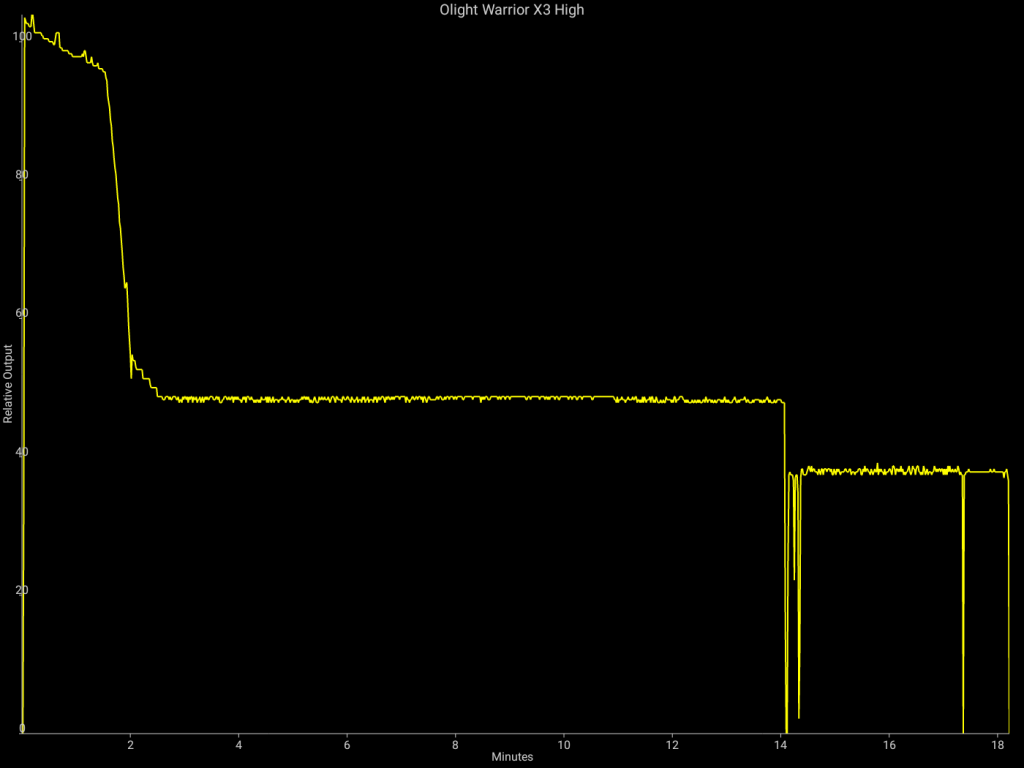This screenshot has height=768, width=1024.
Task: Click the Relative Output y-axis label
Action: click(8, 384)
